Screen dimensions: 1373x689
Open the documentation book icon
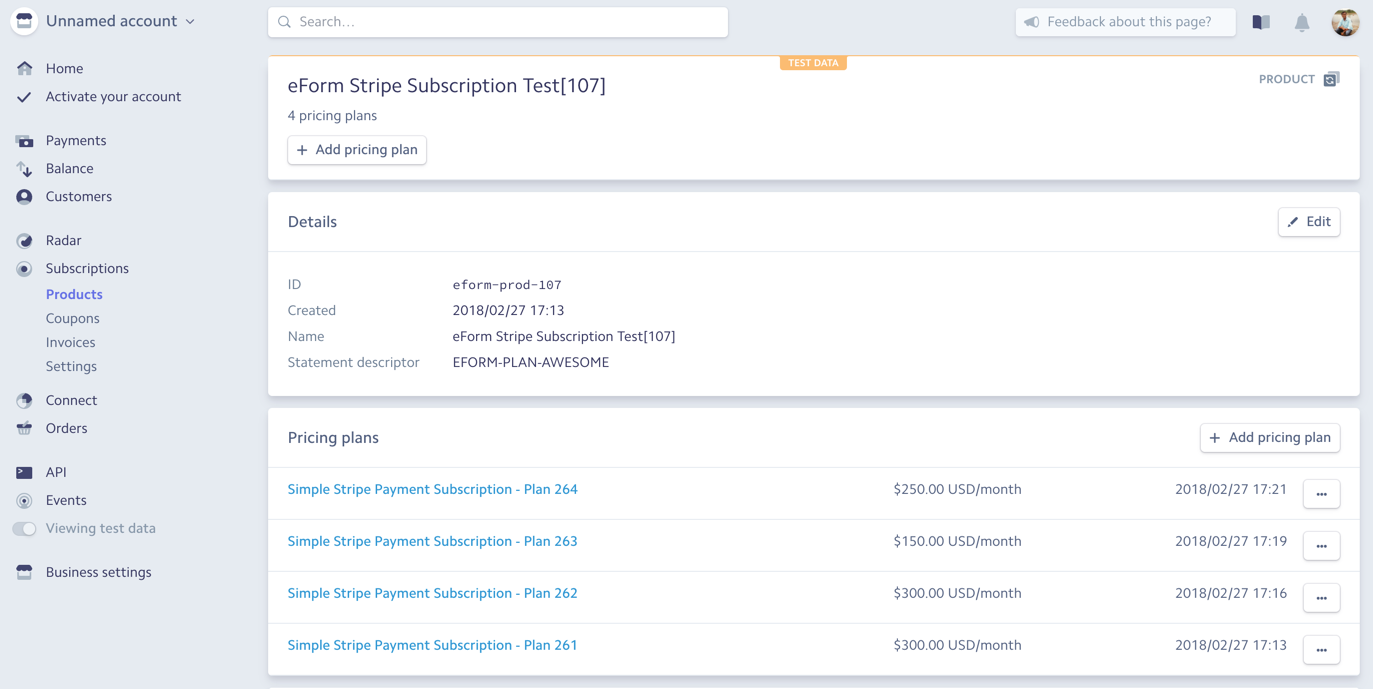pyautogui.click(x=1261, y=22)
